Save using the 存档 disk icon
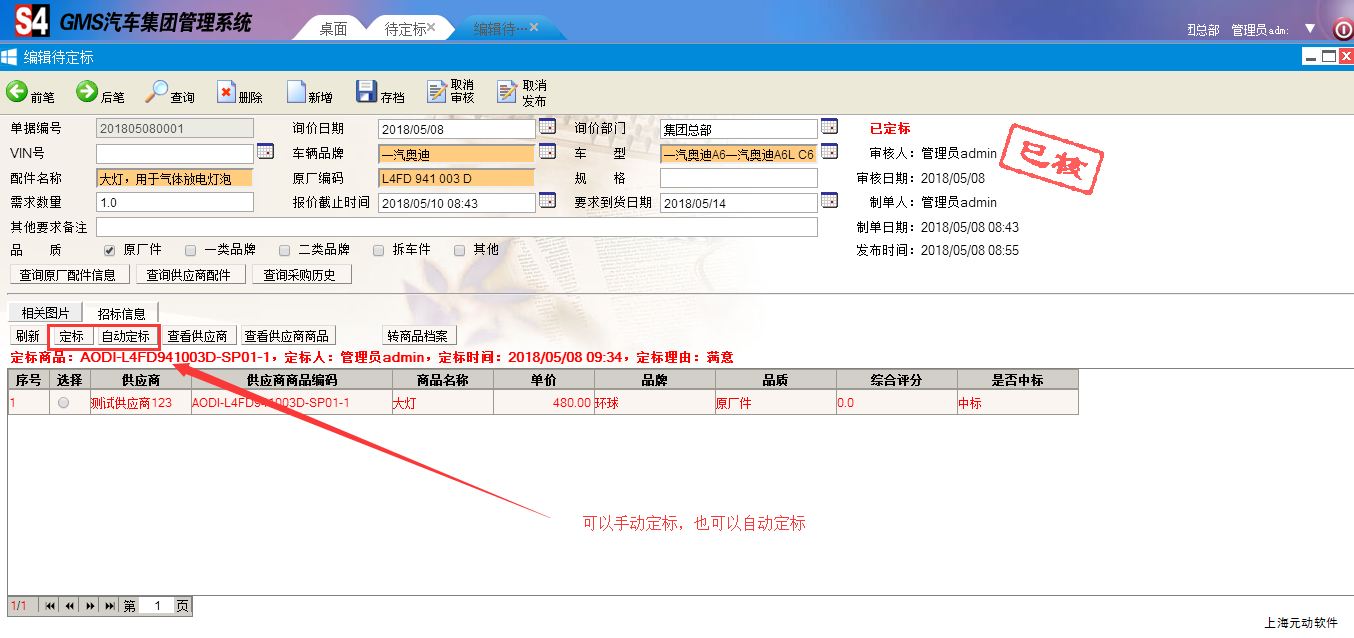This screenshot has width=1354, height=638. tap(366, 92)
